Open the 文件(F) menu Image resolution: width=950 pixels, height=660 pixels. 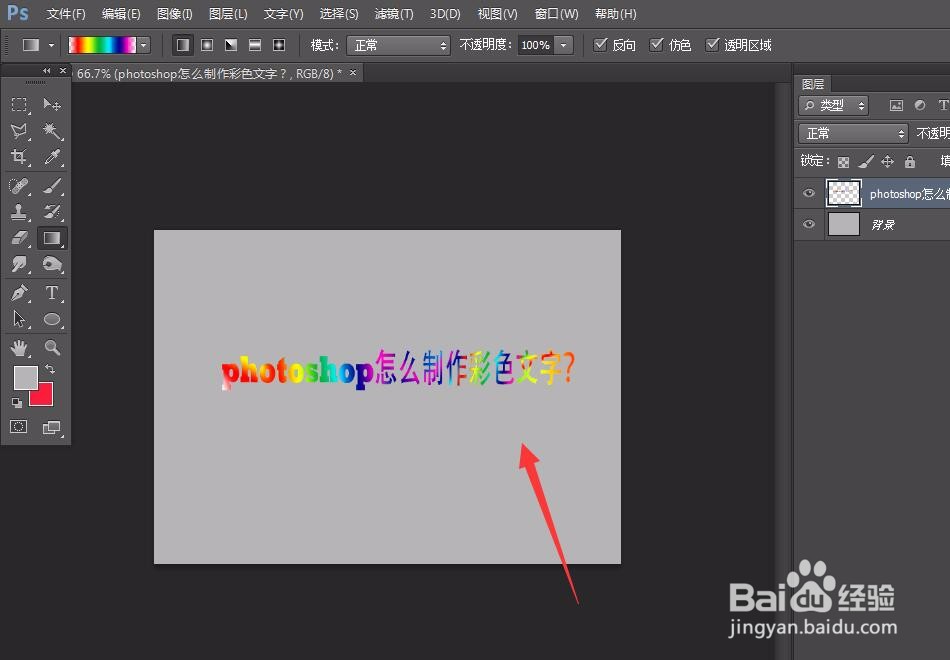[66, 13]
